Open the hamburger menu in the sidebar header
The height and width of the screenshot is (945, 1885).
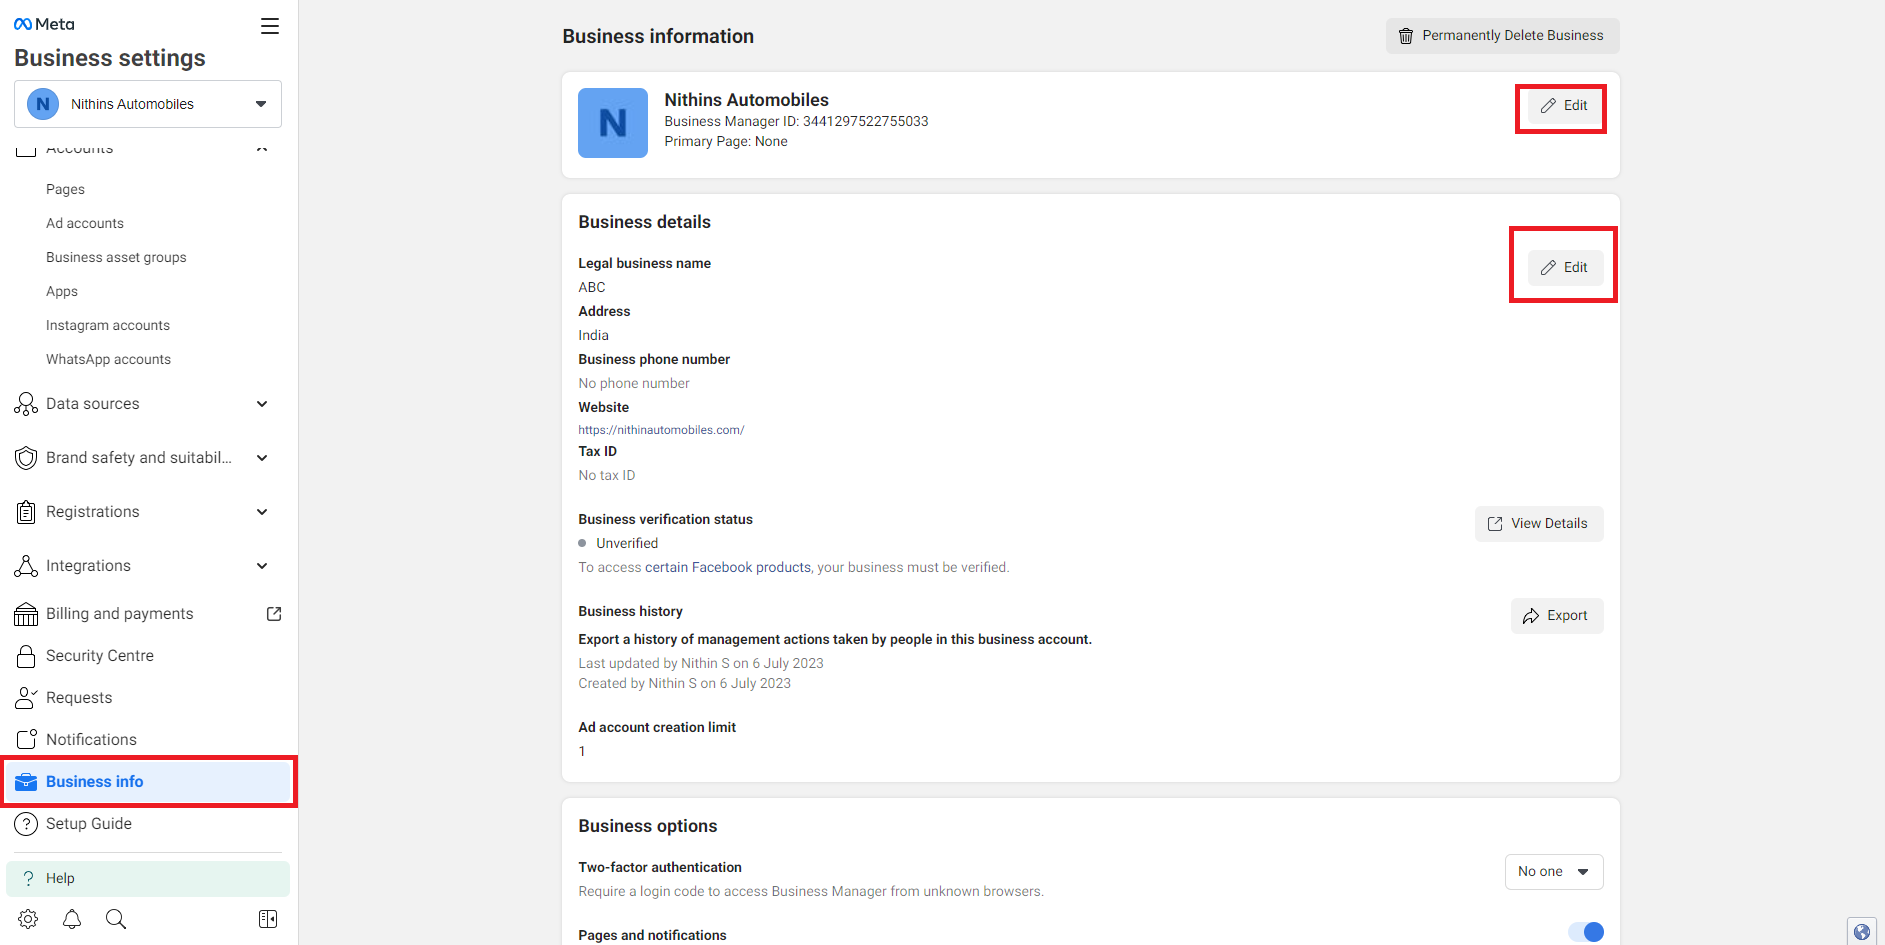(270, 26)
